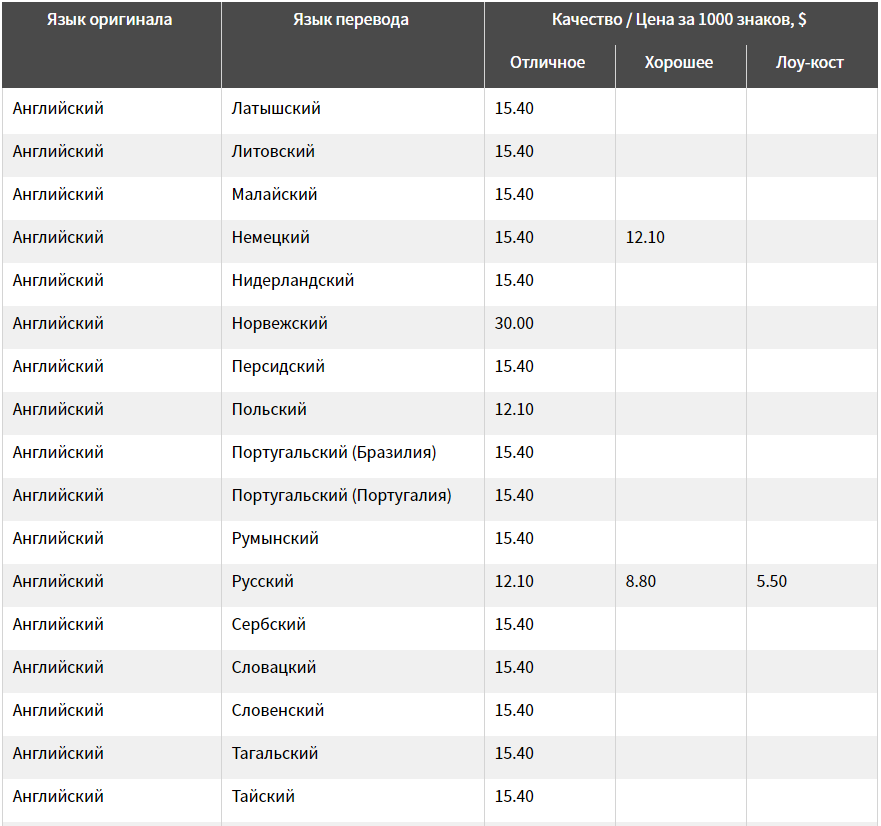Click the Качество / Цена за 1000 знаков header
Image resolution: width=881 pixels, height=826 pixels.
point(679,20)
